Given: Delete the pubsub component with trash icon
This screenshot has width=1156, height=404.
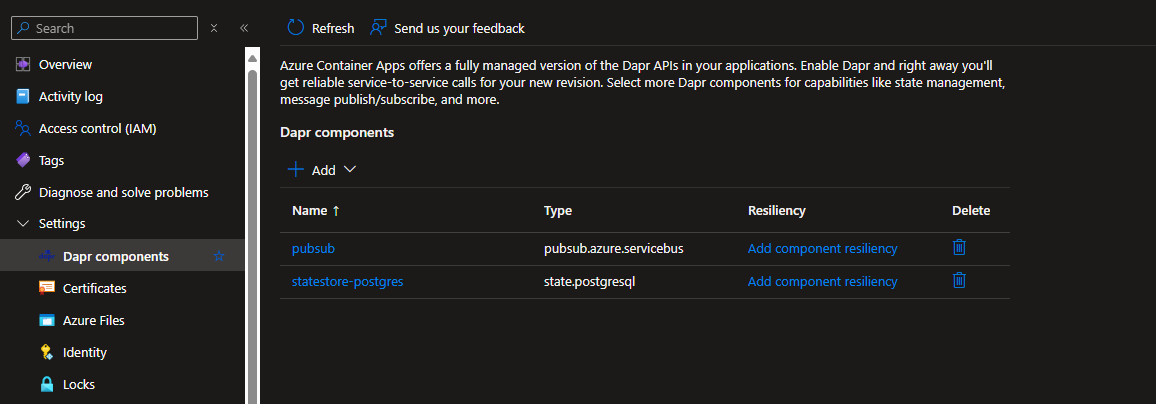Looking at the screenshot, I should point(959,247).
